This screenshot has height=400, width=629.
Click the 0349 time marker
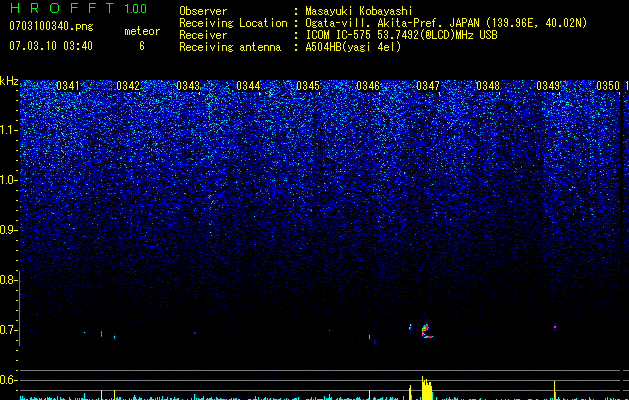(x=548, y=86)
